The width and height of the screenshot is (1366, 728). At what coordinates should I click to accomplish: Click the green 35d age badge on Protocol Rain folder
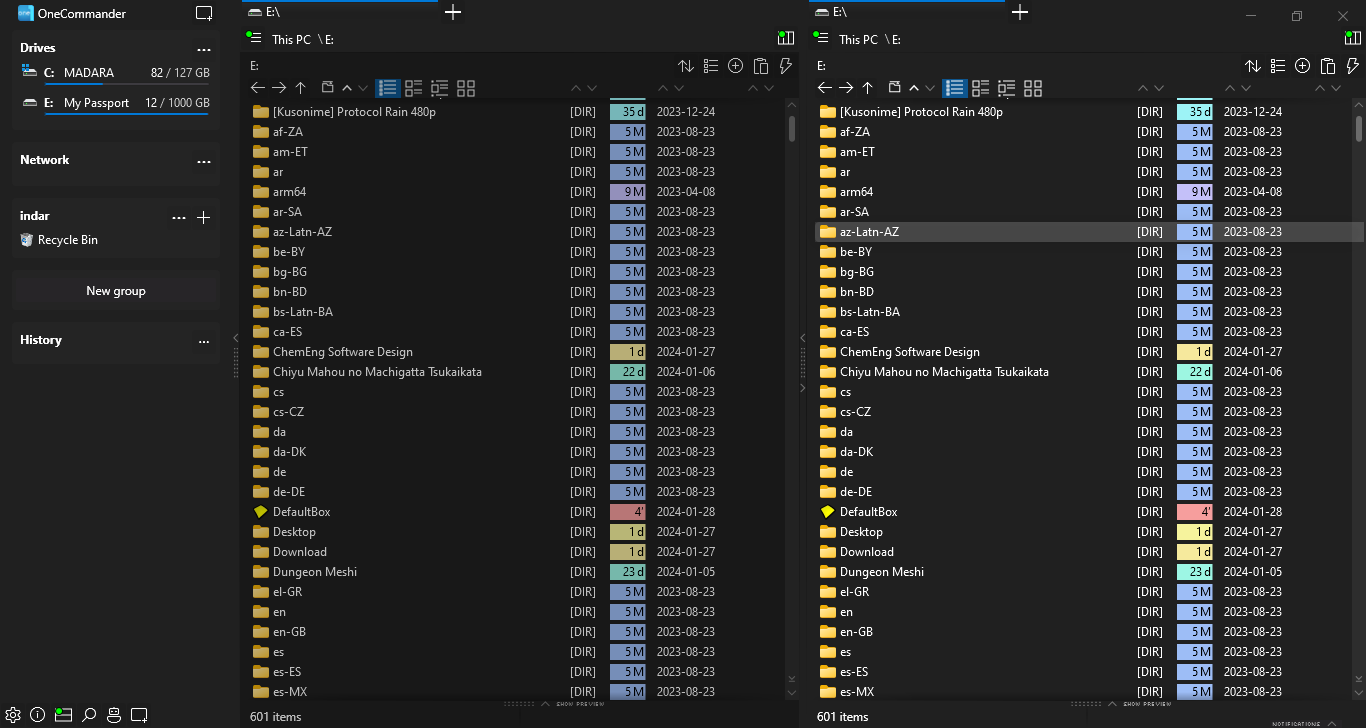click(627, 111)
